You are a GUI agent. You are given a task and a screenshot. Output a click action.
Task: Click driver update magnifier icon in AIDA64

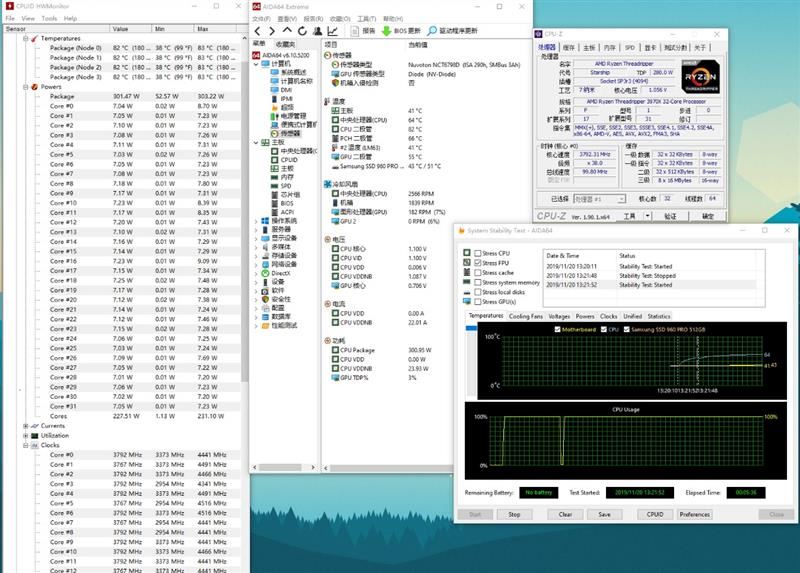432,31
